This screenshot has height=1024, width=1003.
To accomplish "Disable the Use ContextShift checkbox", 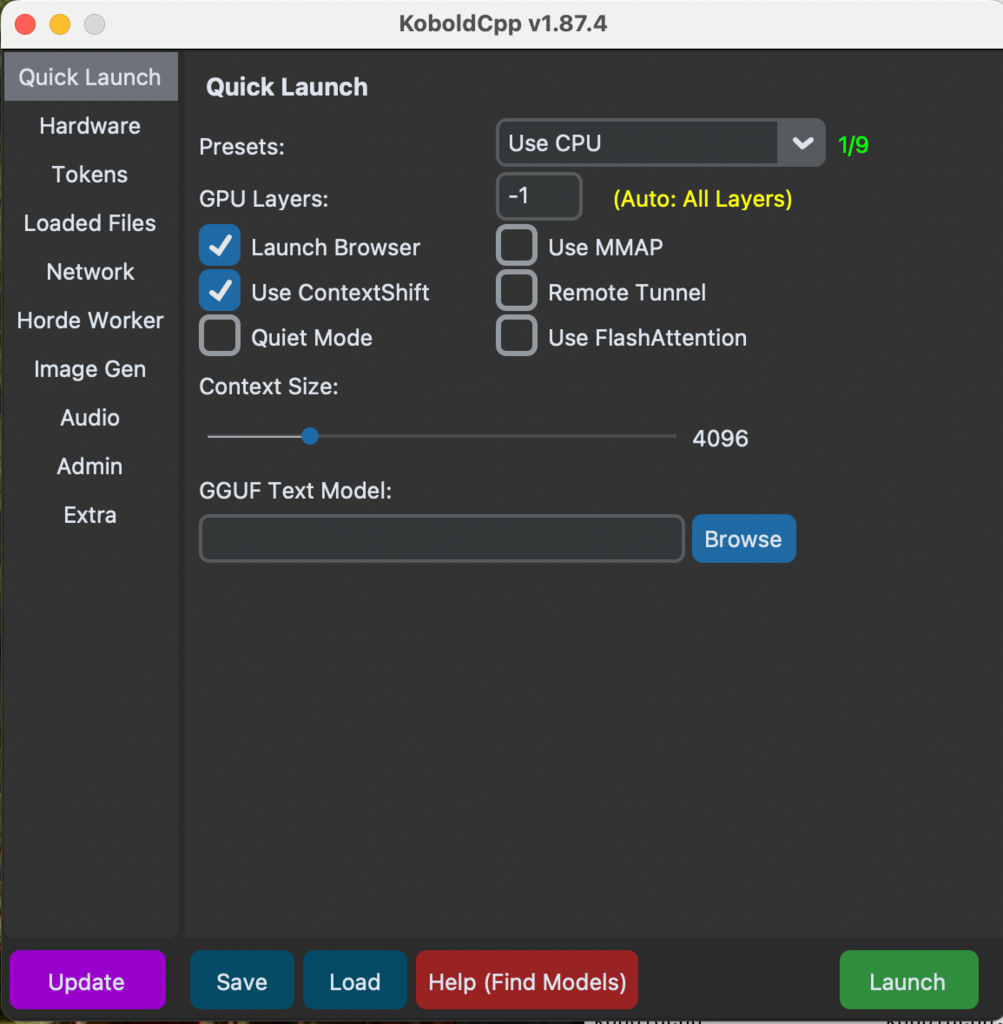I will 220,291.
